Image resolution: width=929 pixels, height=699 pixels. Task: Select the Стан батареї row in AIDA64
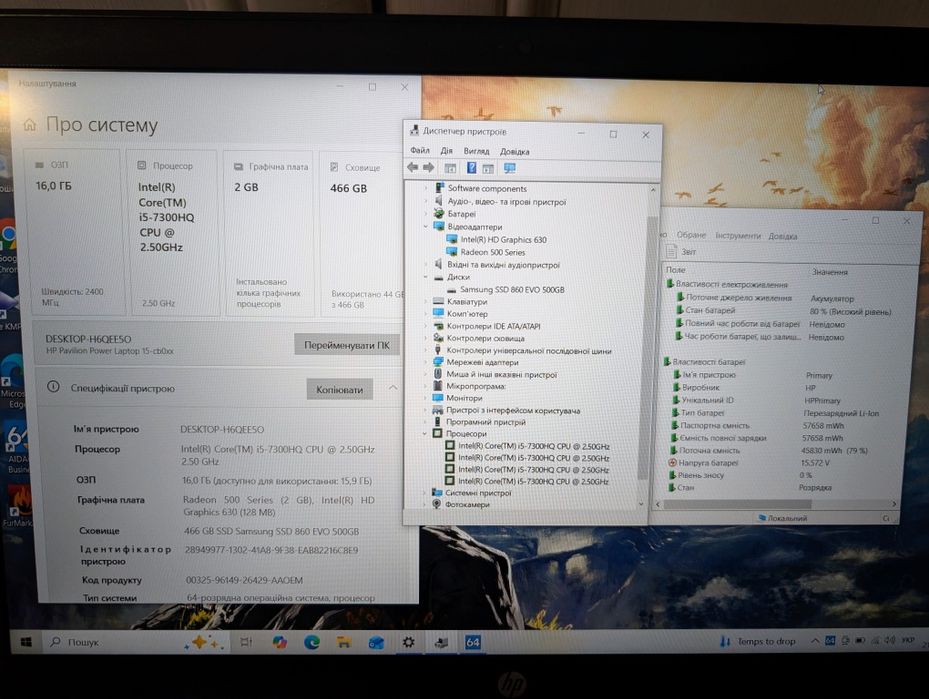click(x=783, y=310)
